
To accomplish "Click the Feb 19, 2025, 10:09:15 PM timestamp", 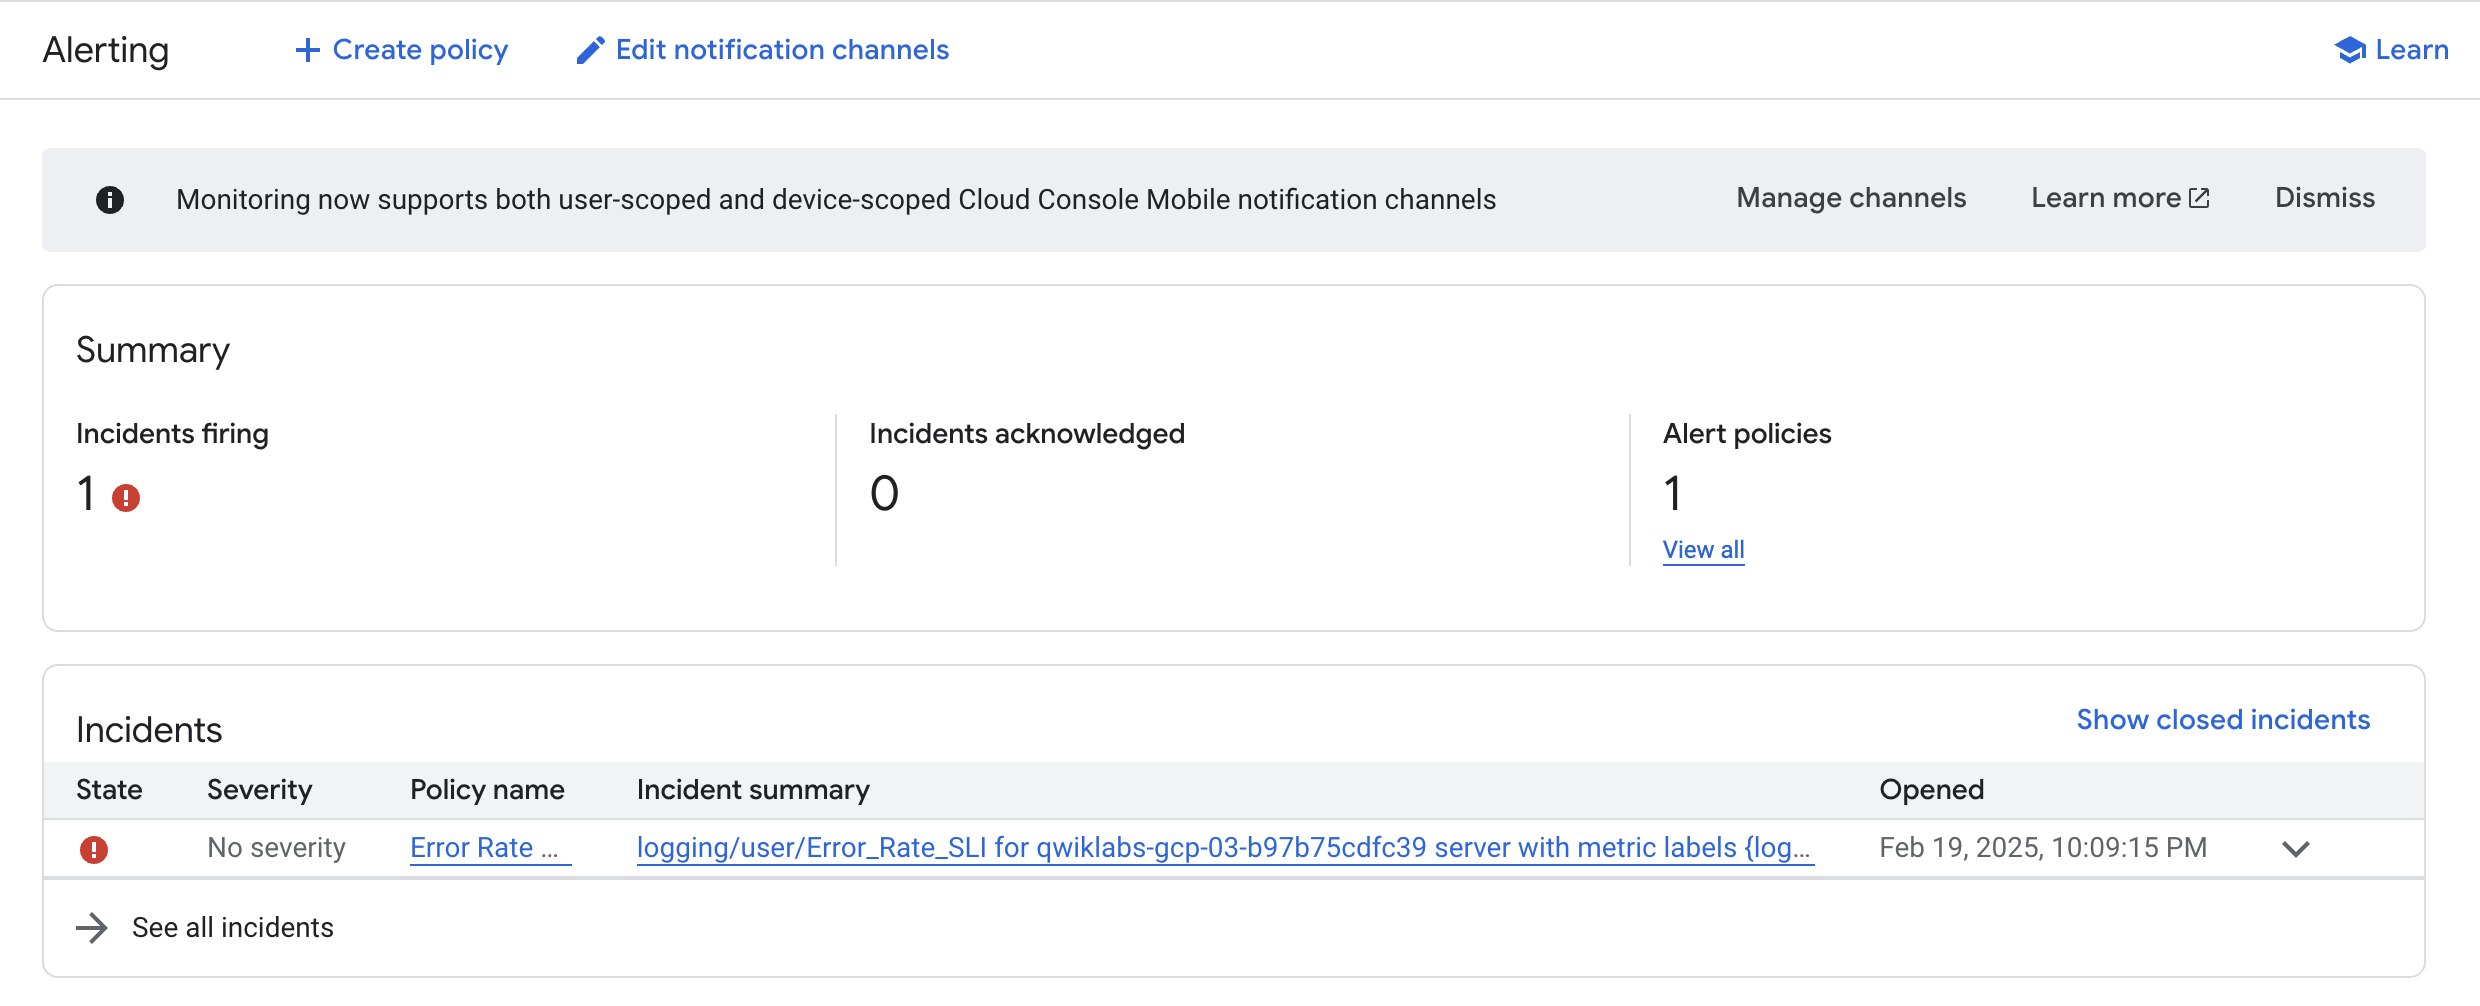I will (x=2043, y=848).
